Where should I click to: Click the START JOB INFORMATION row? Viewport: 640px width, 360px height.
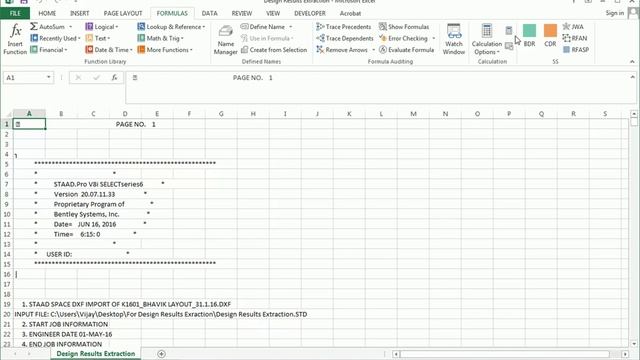click(65, 324)
